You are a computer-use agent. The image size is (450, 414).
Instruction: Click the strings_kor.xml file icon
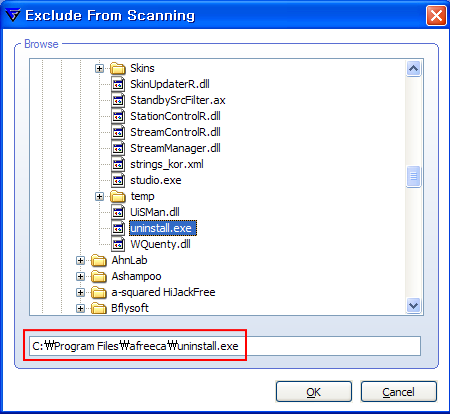(x=118, y=164)
